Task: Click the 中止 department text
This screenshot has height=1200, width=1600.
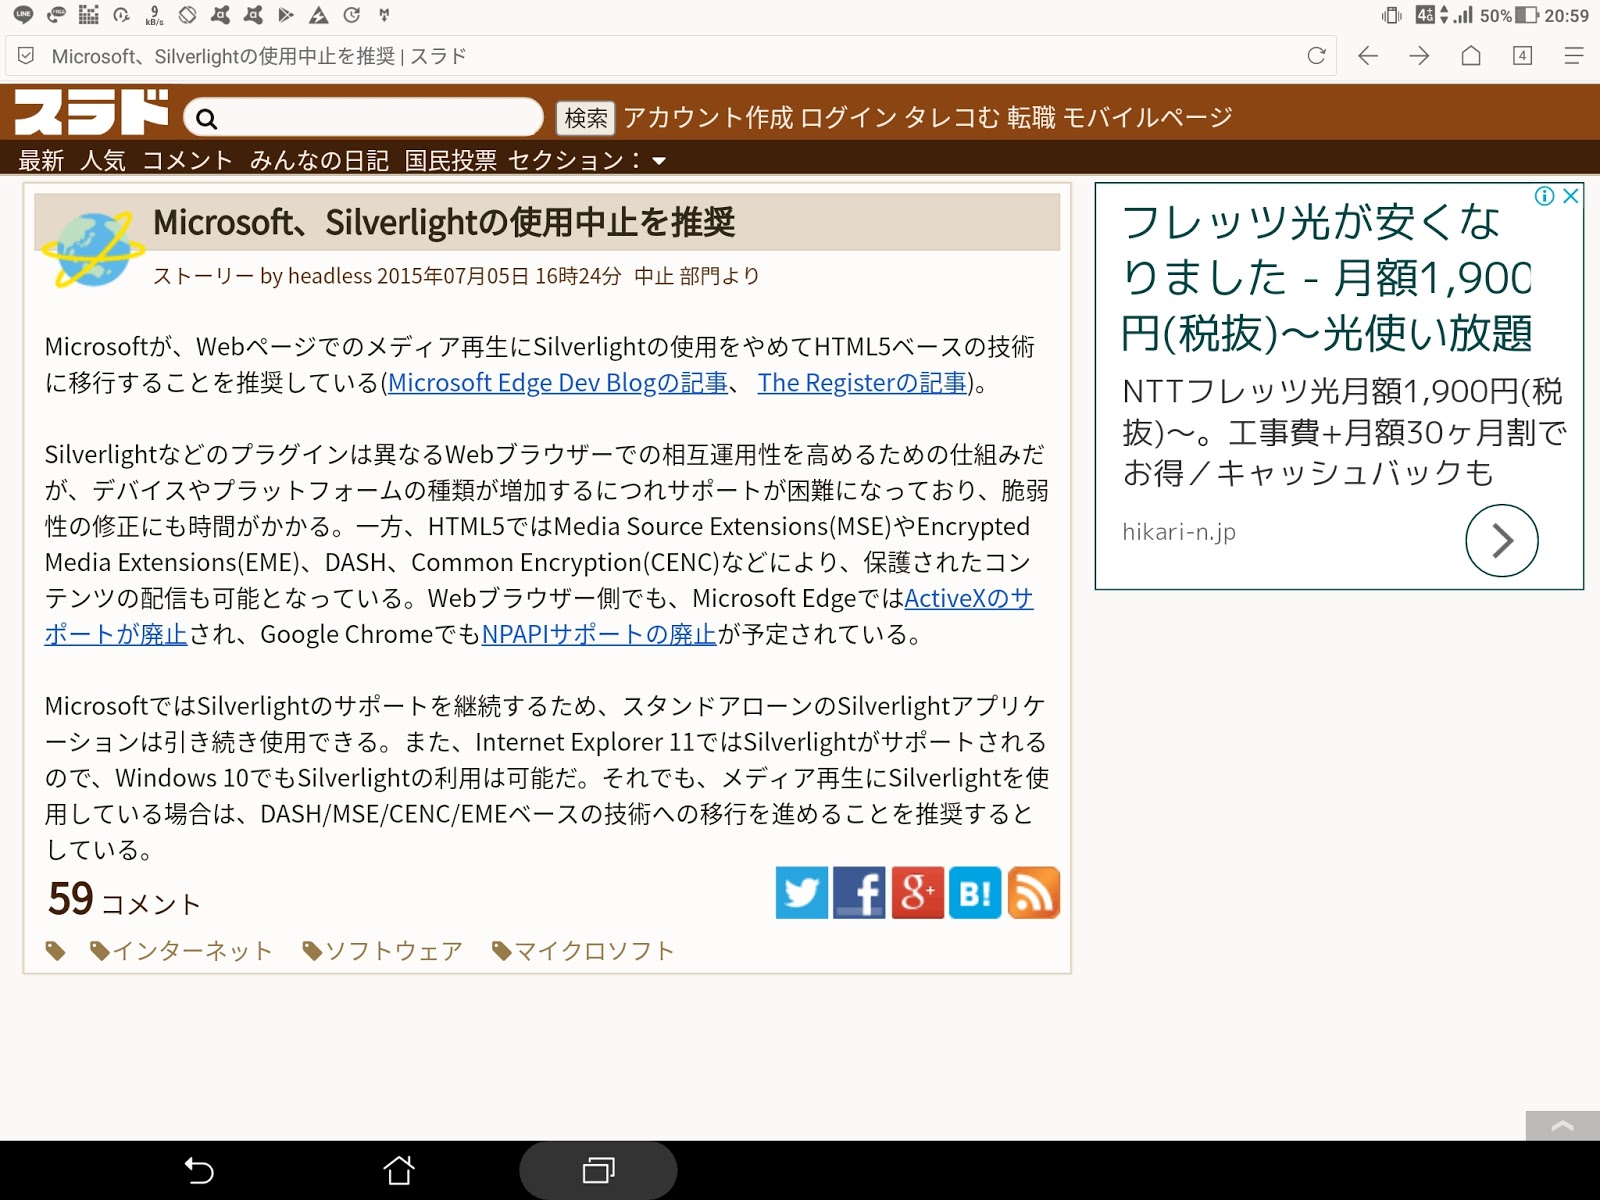Action: click(x=654, y=276)
